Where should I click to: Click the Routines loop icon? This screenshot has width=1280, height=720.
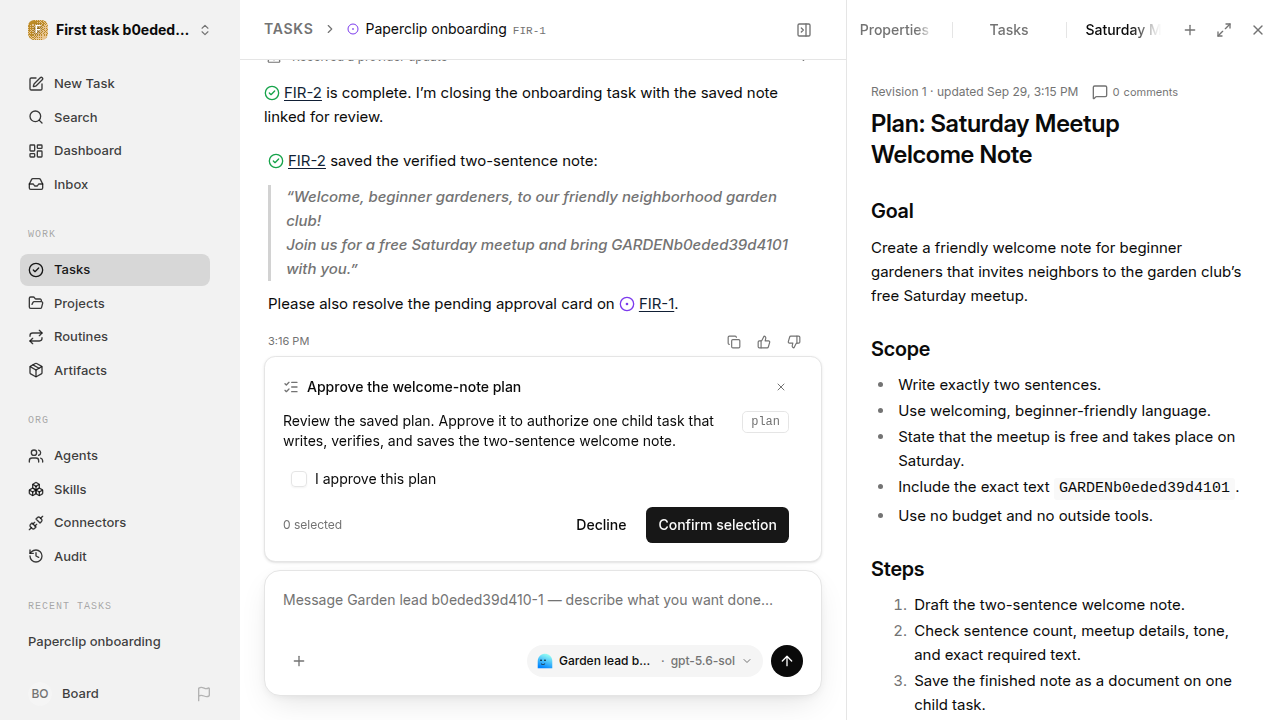click(36, 337)
